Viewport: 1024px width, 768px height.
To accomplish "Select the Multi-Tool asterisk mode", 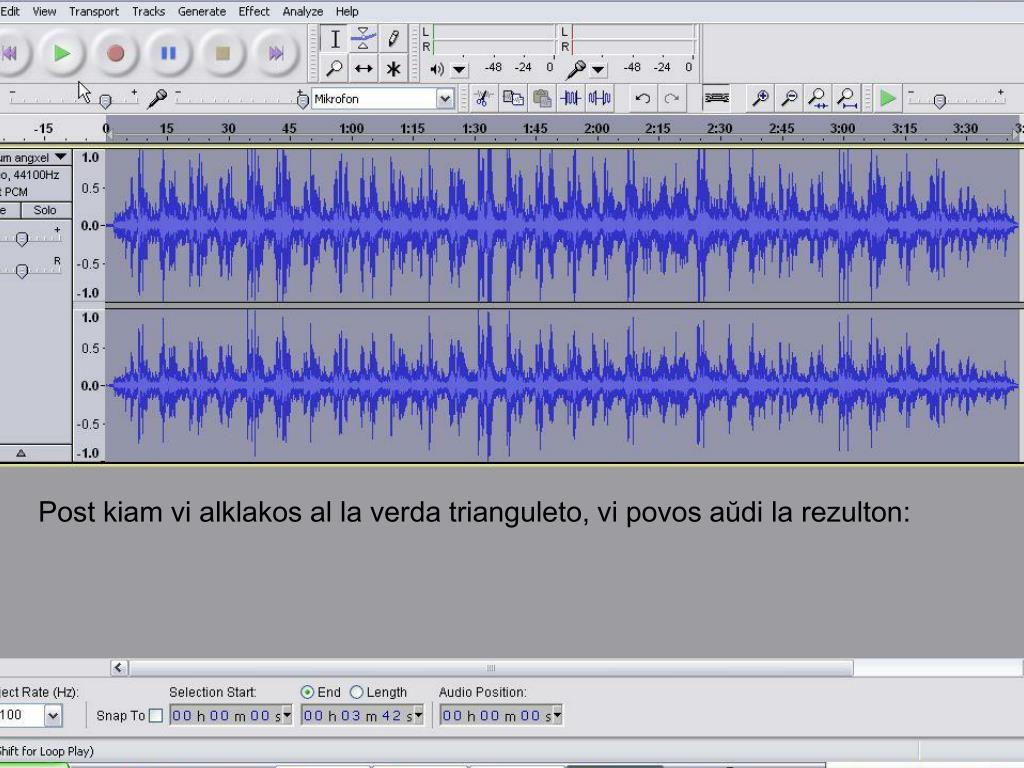I will coord(392,68).
